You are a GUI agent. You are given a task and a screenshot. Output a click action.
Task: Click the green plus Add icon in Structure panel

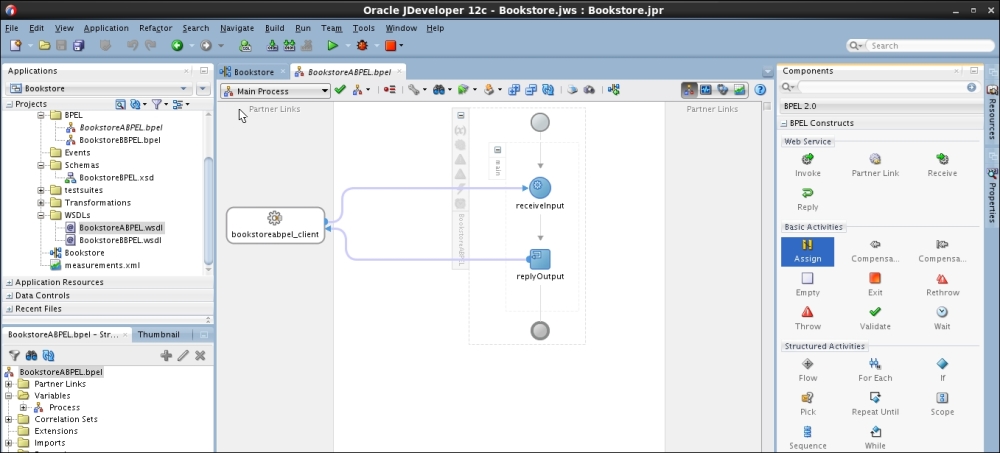point(166,355)
